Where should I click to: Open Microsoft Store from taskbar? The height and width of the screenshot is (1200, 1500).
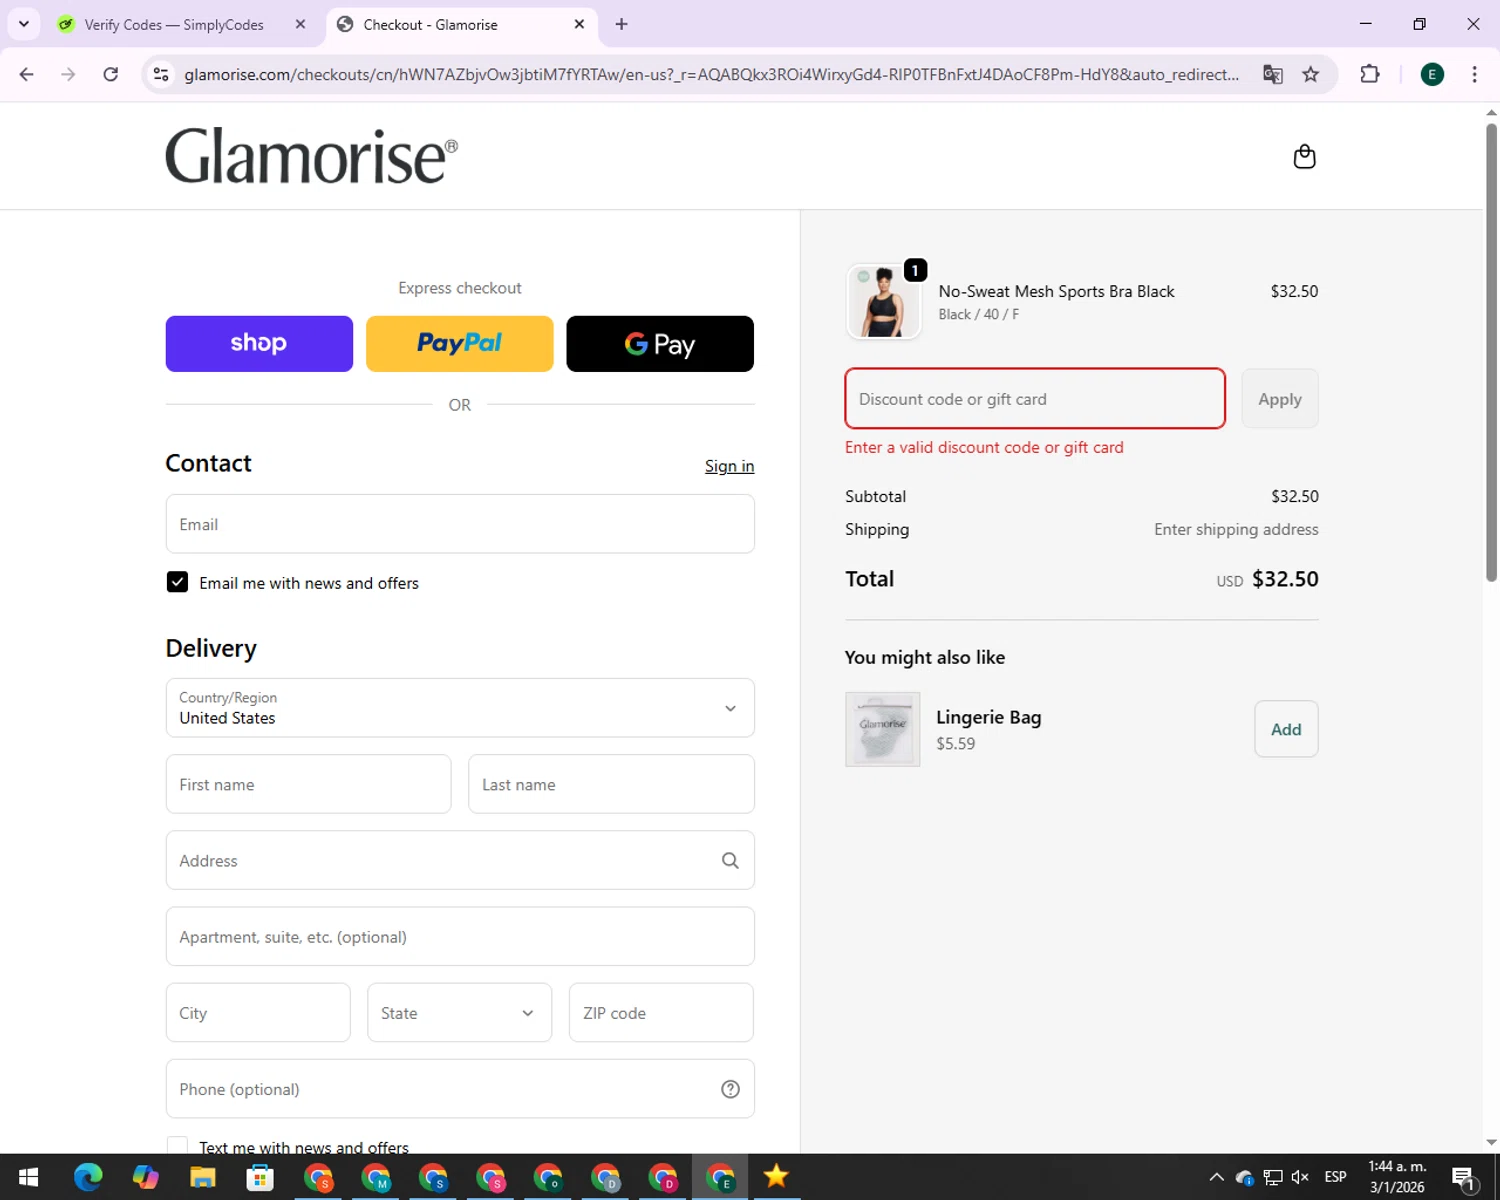[260, 1177]
